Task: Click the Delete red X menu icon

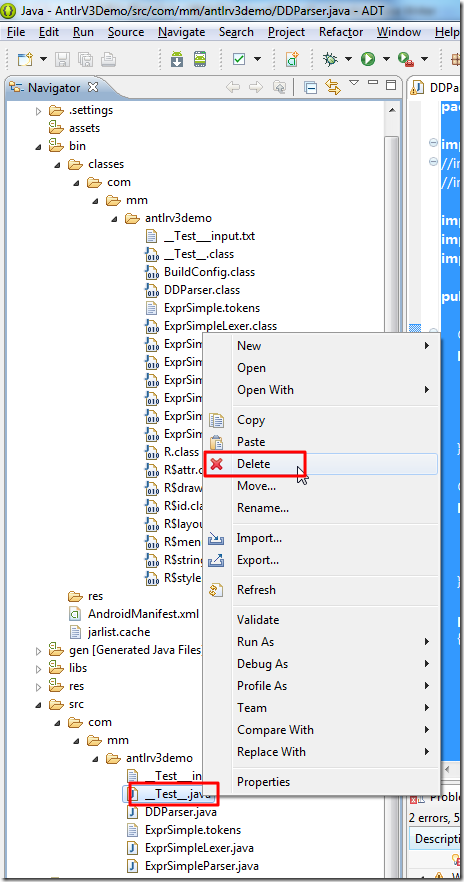Action: click(x=217, y=464)
